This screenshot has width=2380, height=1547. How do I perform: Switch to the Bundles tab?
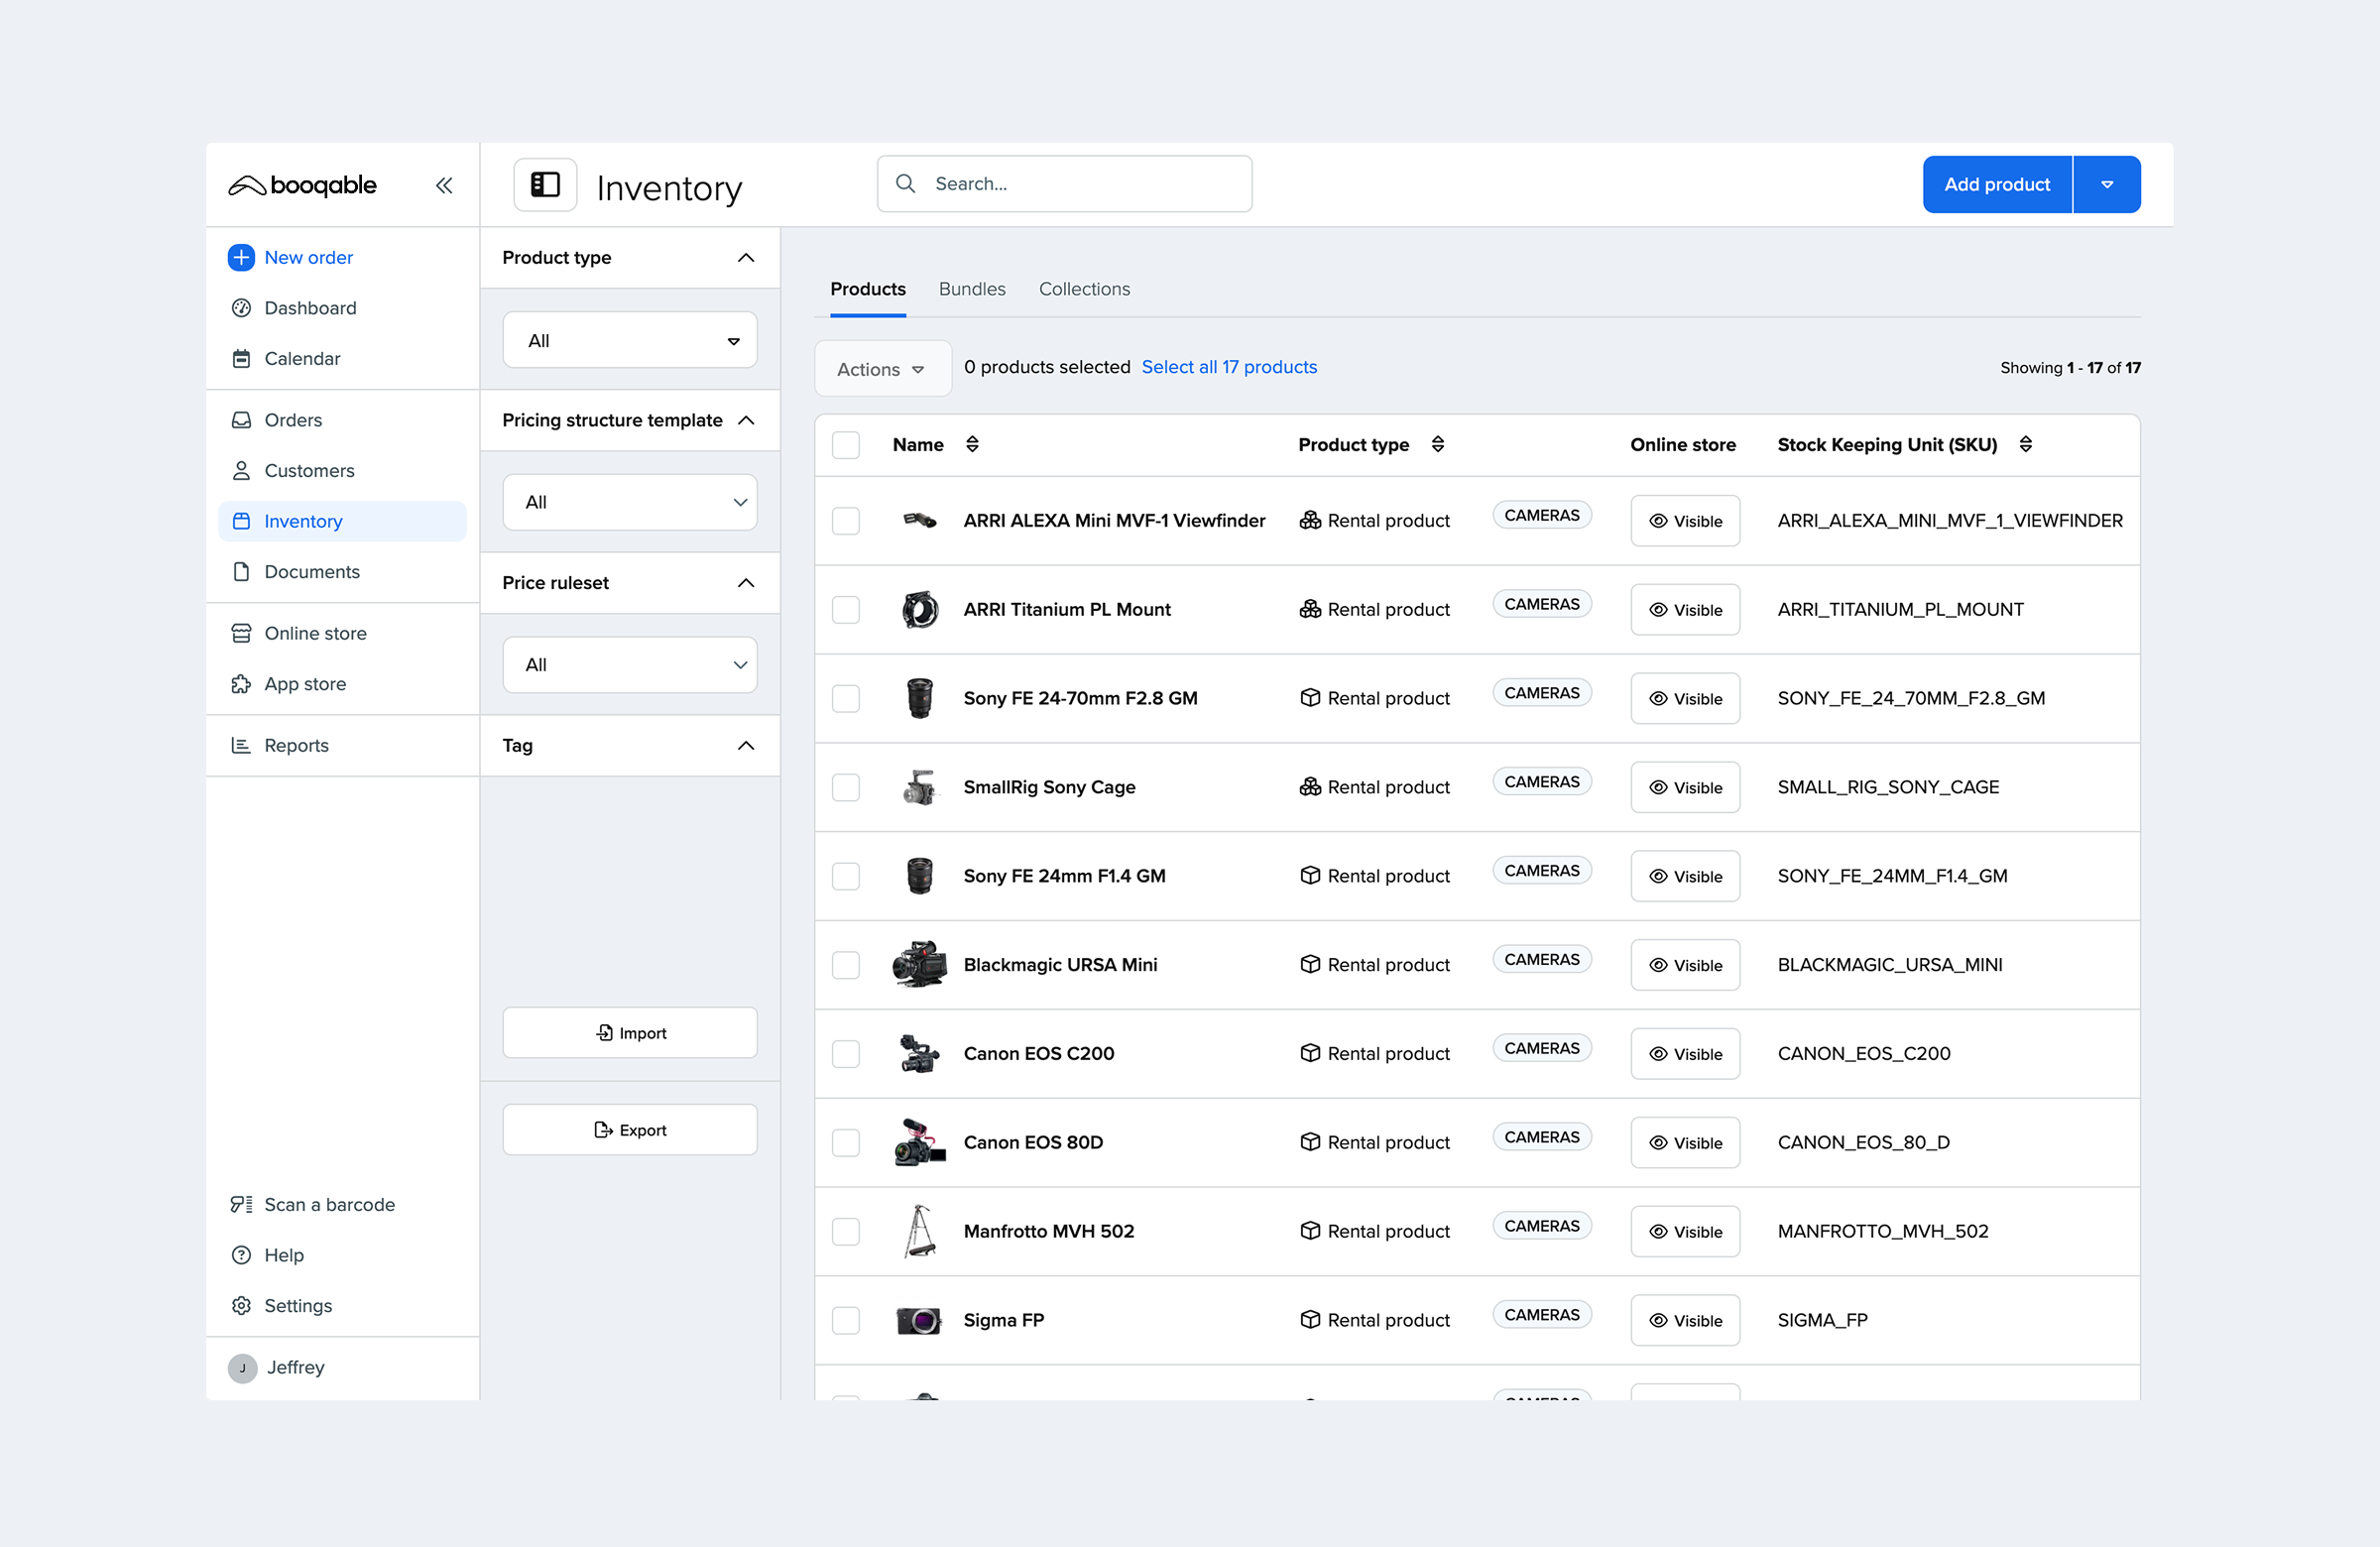971,289
